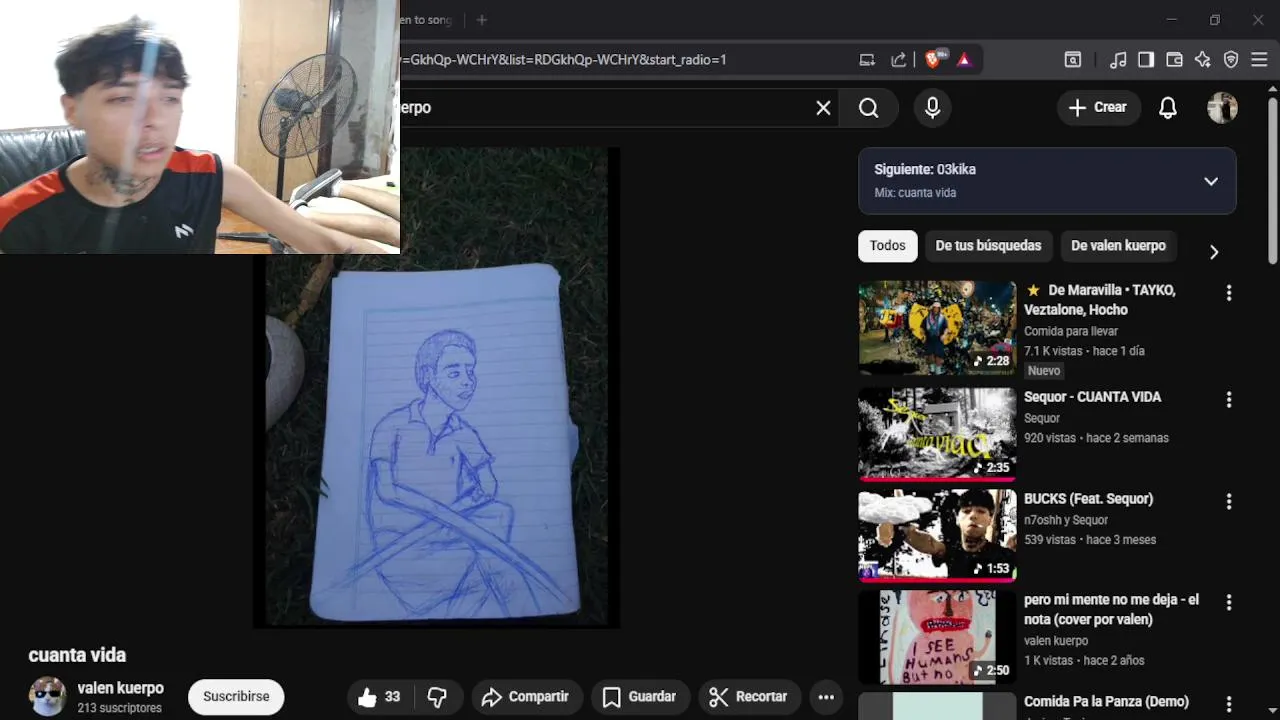
Task: Open options for pero mi mente video
Action: 1229,603
